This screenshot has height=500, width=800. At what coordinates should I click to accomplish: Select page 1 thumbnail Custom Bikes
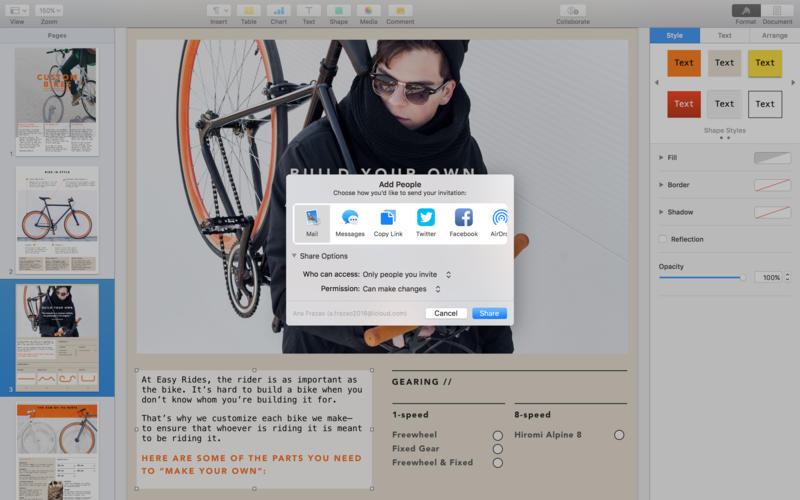click(57, 102)
